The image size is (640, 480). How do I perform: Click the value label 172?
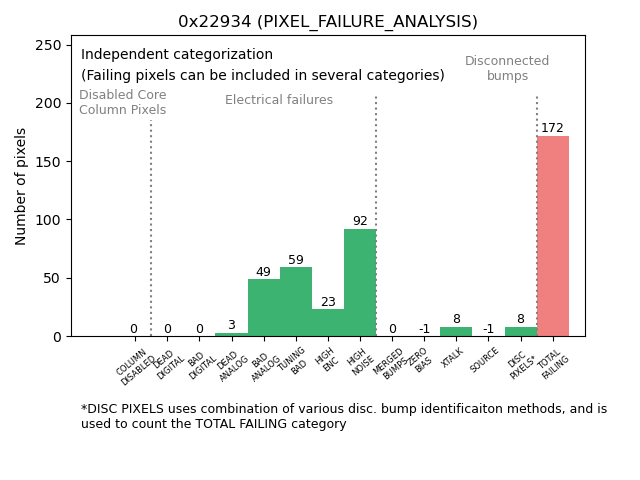pos(553,128)
